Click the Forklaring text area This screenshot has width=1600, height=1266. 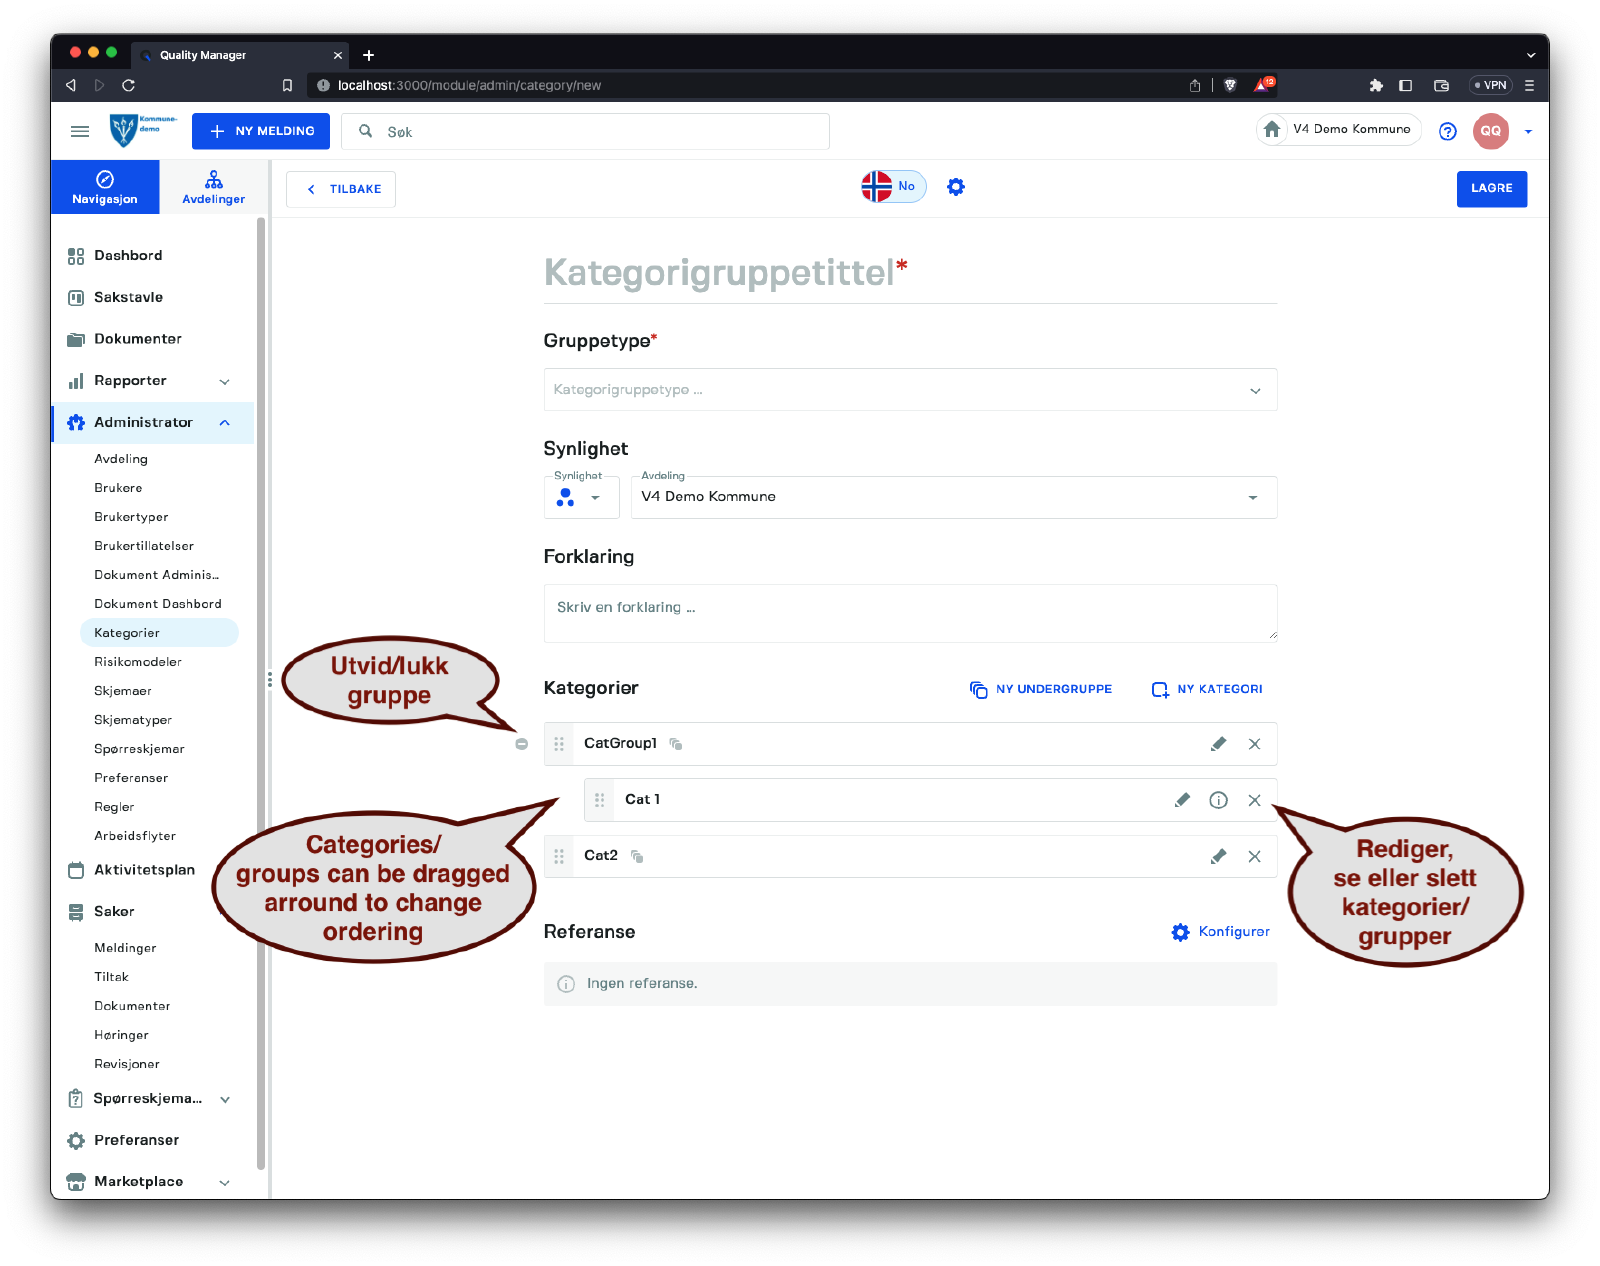point(910,613)
